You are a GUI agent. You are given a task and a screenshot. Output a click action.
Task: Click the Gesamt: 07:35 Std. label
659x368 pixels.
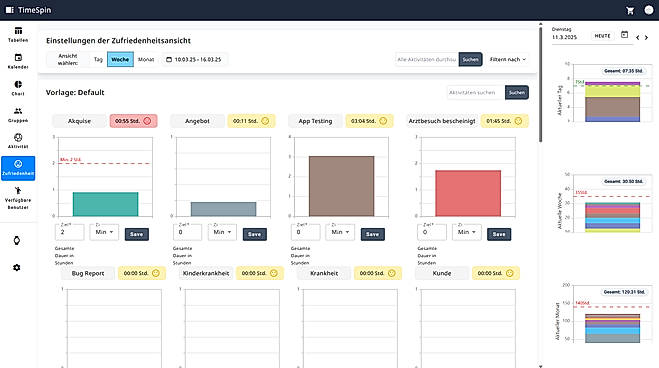pos(623,71)
